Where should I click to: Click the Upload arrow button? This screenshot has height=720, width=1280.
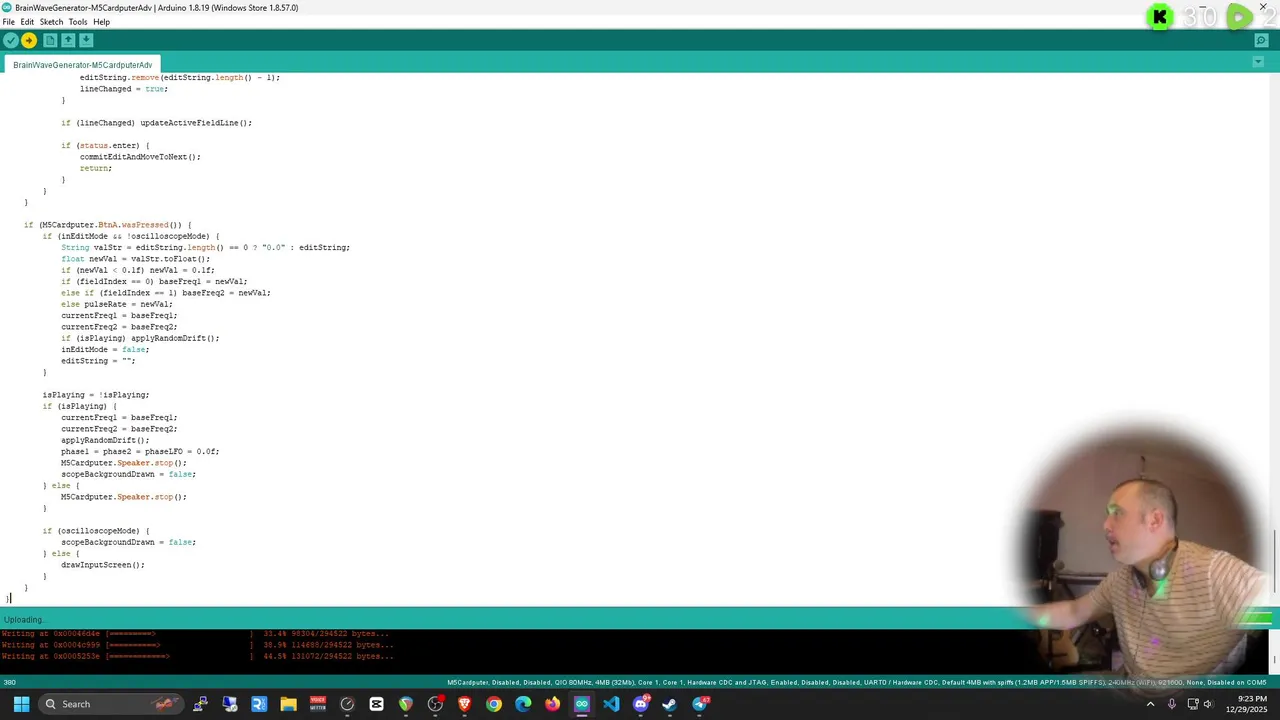click(29, 40)
